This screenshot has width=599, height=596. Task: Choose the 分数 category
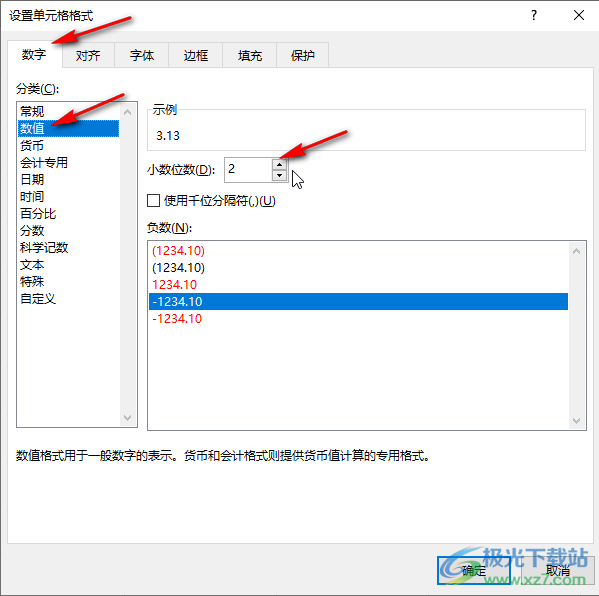coord(69,230)
